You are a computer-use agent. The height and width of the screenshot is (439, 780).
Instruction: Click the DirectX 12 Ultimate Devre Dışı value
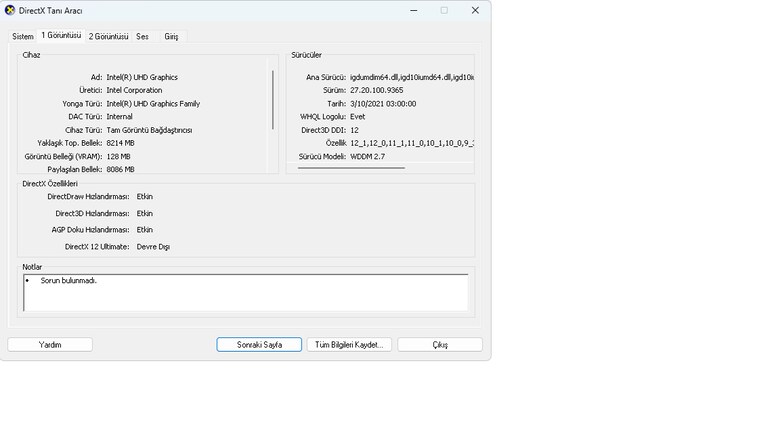[x=153, y=246]
